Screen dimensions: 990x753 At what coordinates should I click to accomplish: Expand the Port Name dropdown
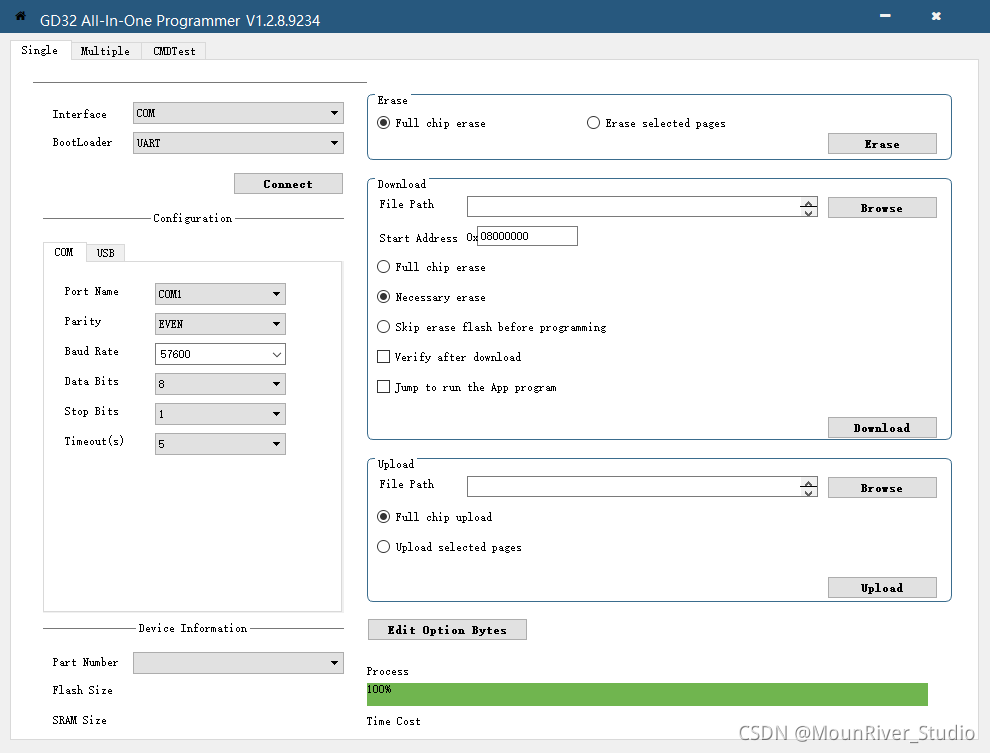coord(220,294)
